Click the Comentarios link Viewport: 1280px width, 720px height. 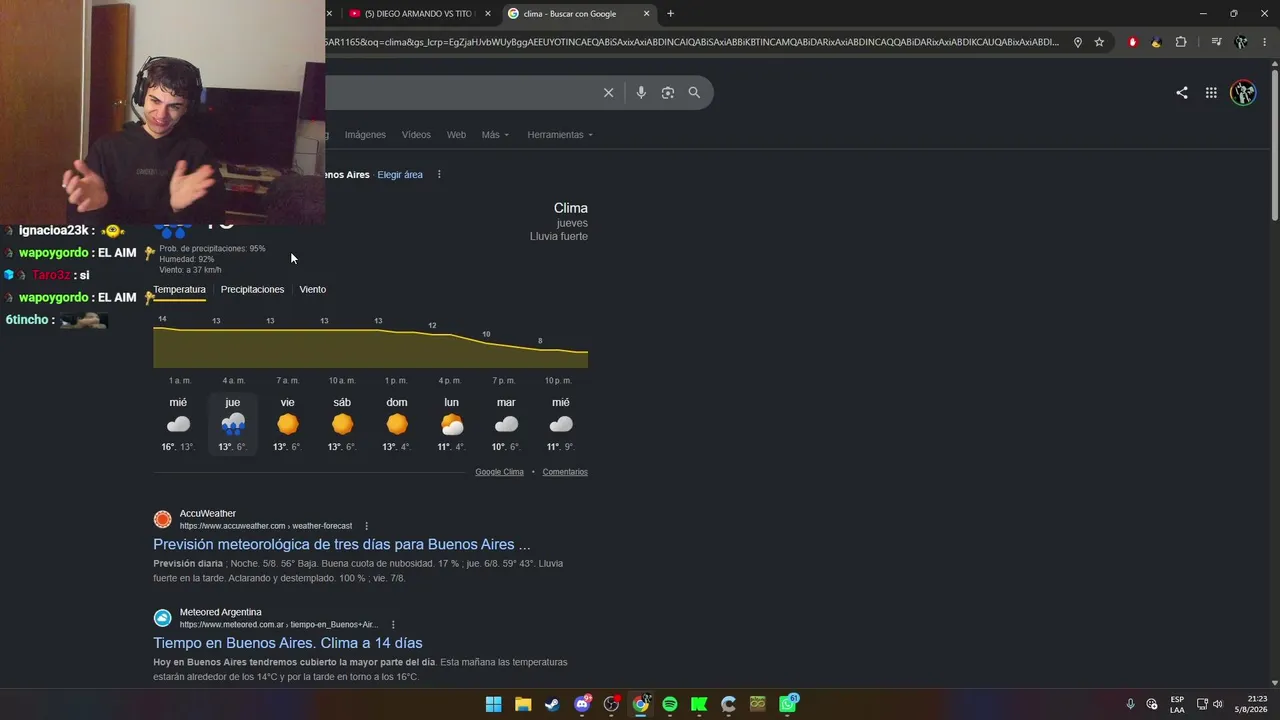click(x=565, y=472)
